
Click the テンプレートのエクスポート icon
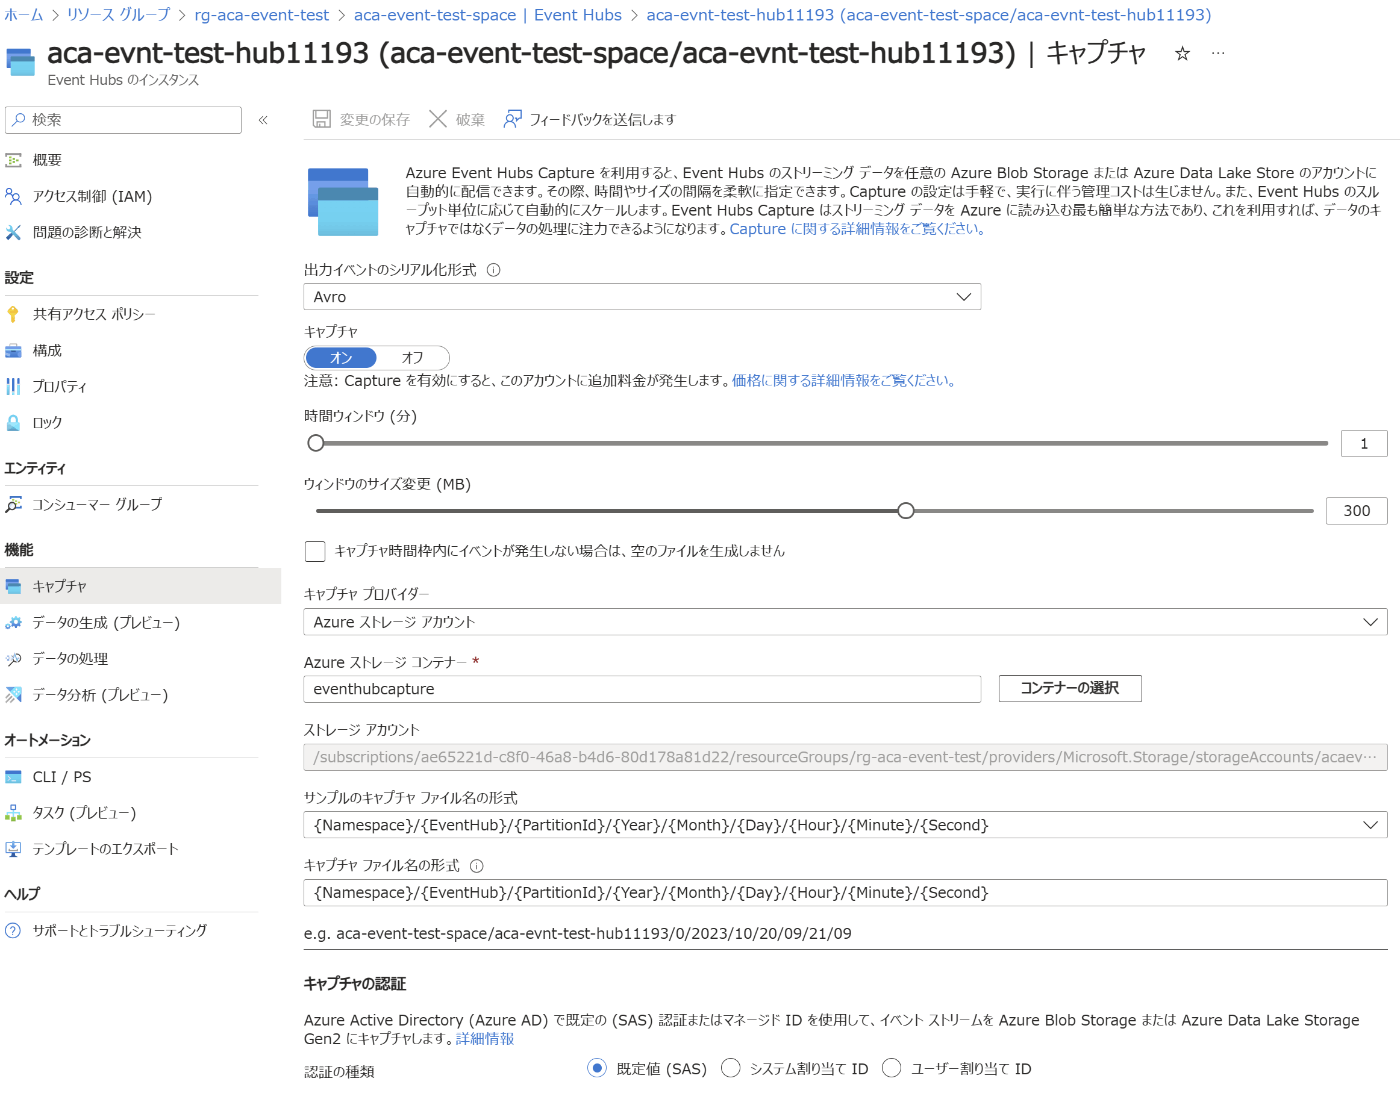pyautogui.click(x=13, y=848)
